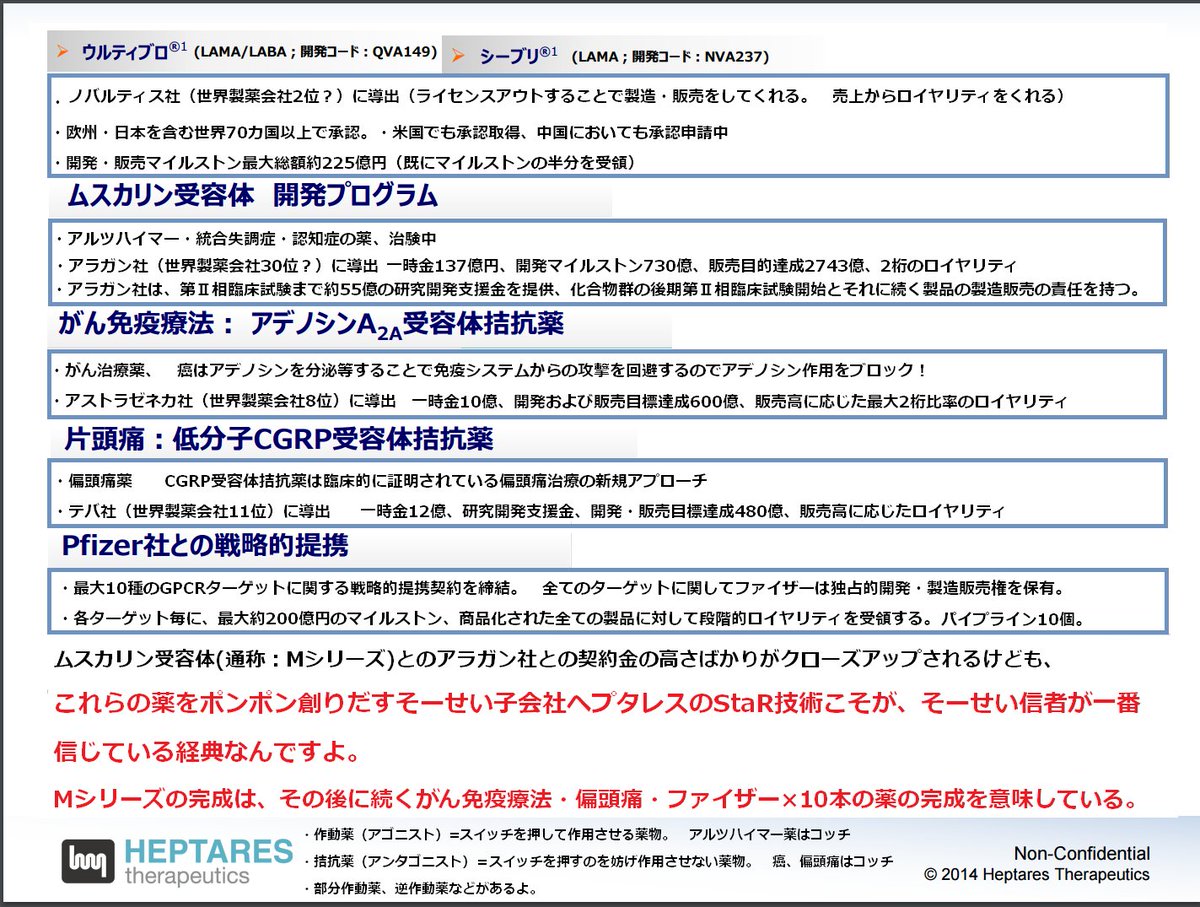Screen dimensions: 1200x907
Task: Click the Pfizer社との戦略的提携 heading
Action: [x=206, y=546]
